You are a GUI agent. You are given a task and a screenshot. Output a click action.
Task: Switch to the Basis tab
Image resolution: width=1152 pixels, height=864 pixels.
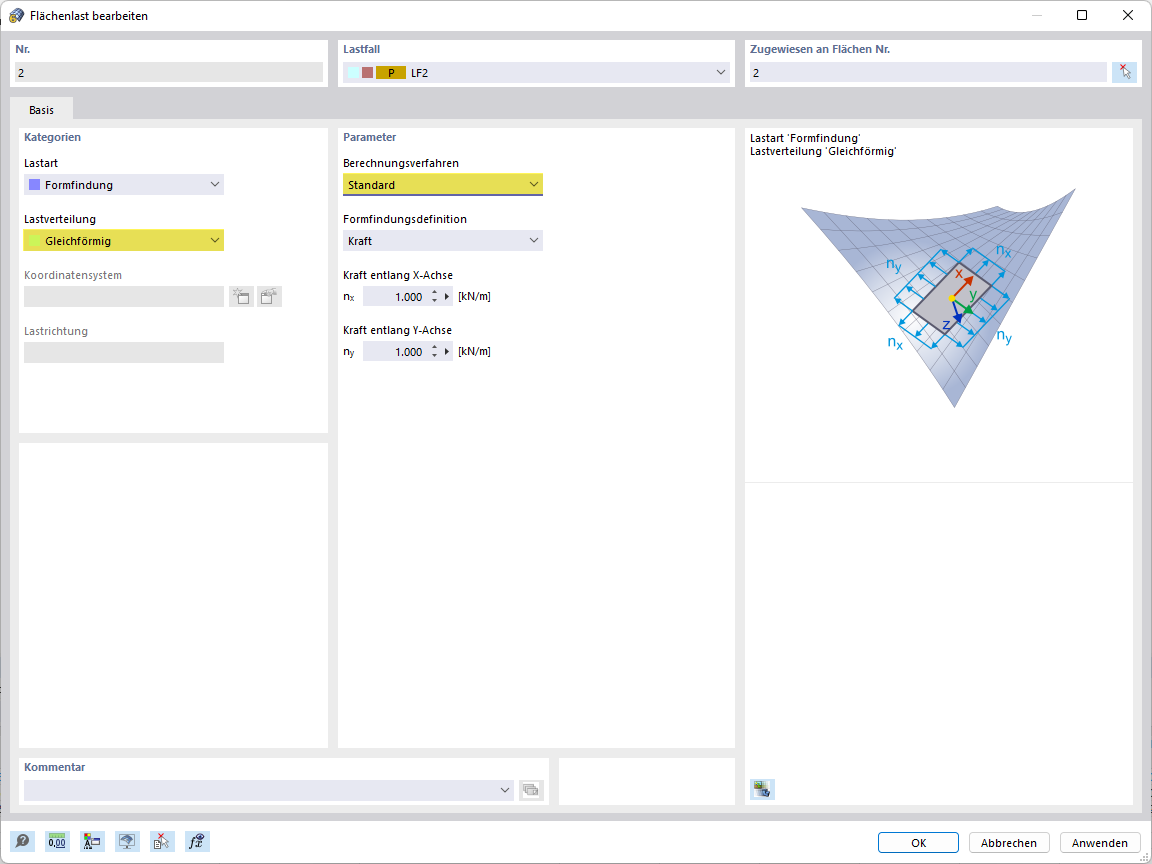(41, 109)
